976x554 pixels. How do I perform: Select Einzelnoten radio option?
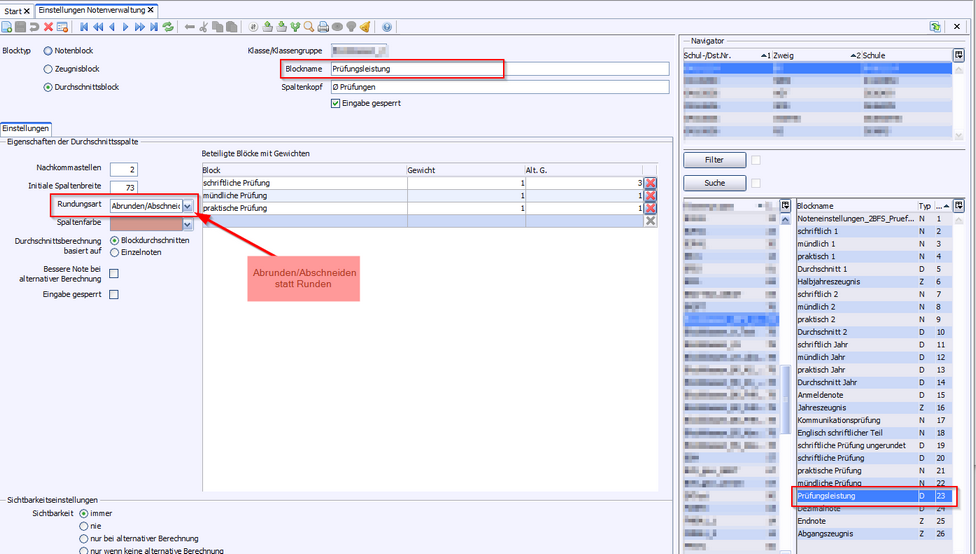point(115,253)
